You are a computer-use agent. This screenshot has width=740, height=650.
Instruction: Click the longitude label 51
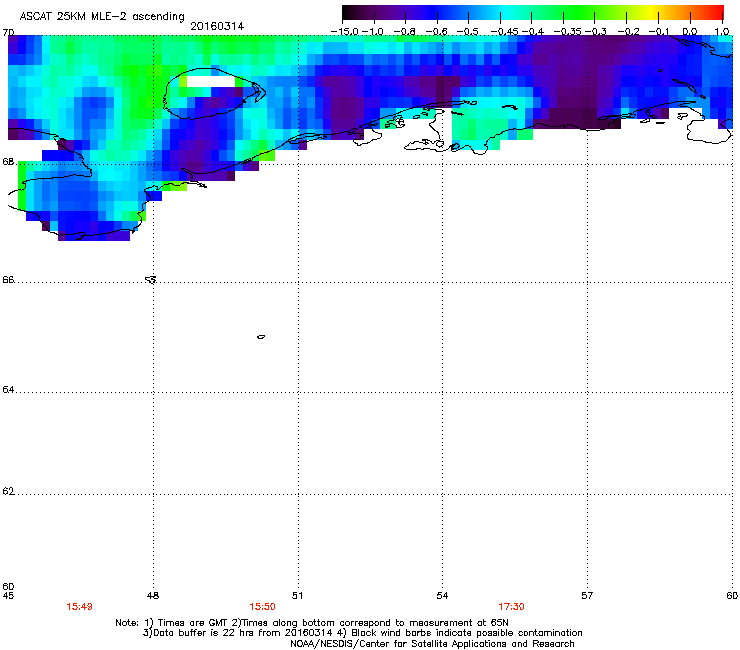pyautogui.click(x=297, y=596)
